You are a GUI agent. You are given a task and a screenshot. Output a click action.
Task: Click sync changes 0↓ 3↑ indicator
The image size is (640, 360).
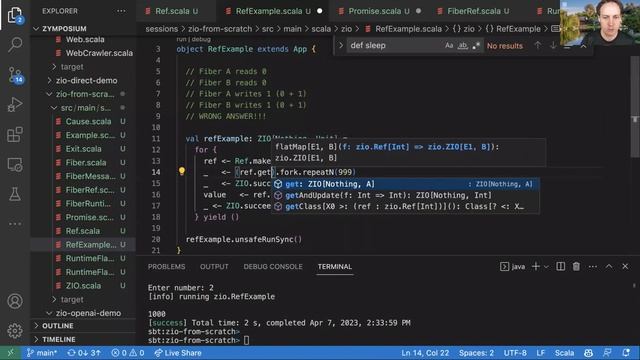click(x=84, y=353)
